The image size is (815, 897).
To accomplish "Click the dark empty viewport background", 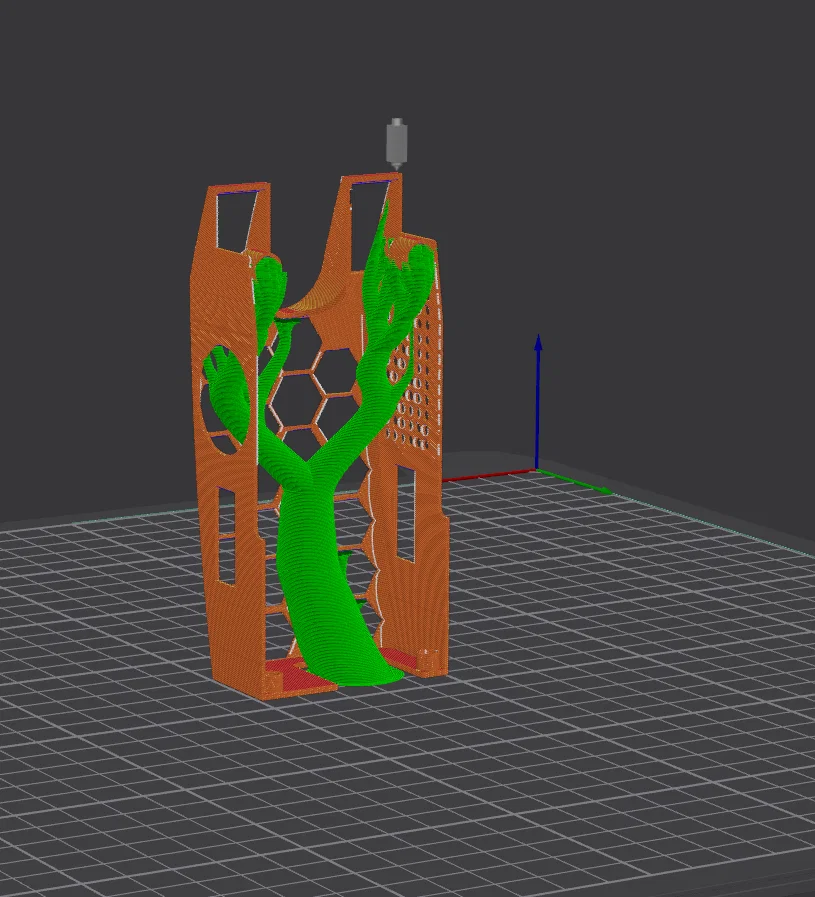I will (629, 172).
